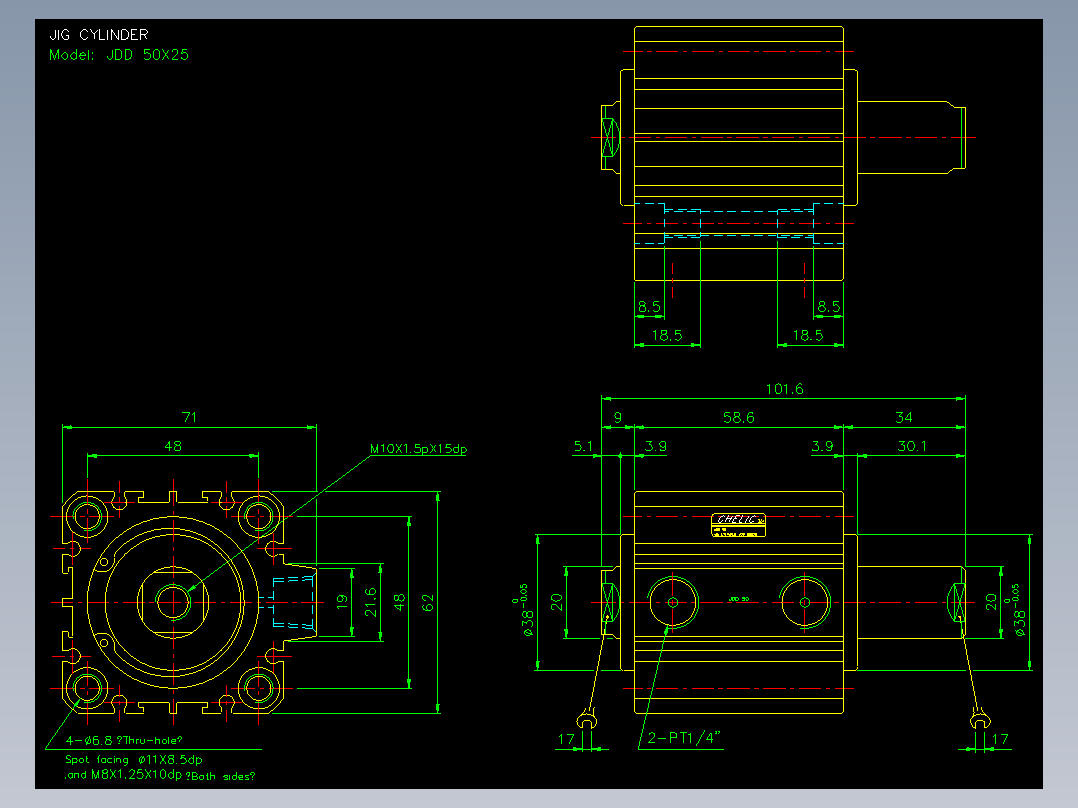Click the "9" dimension text

[617, 417]
